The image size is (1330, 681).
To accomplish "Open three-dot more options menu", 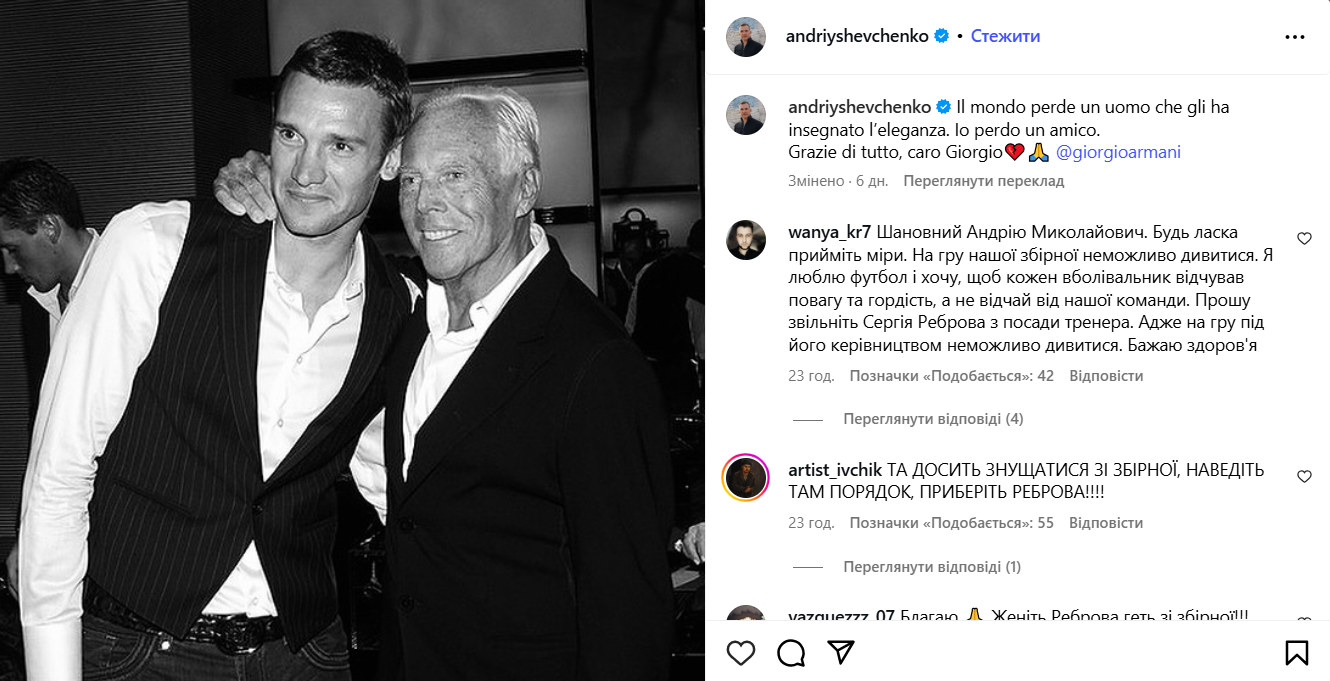I will click(1295, 37).
